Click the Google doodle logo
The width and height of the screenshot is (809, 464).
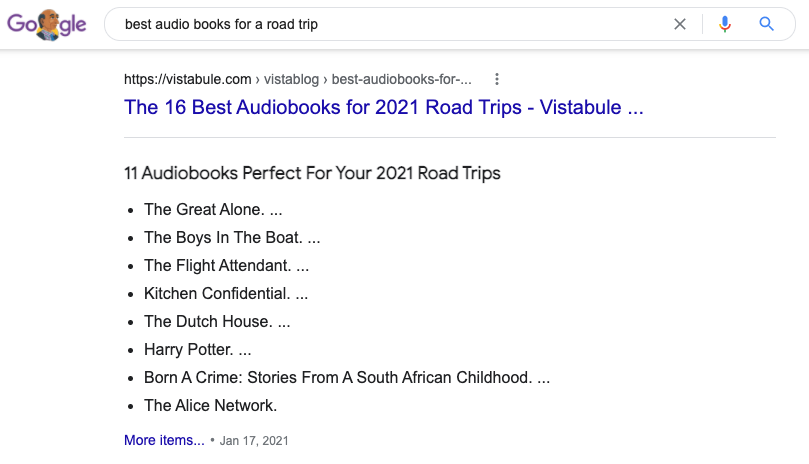point(46,25)
